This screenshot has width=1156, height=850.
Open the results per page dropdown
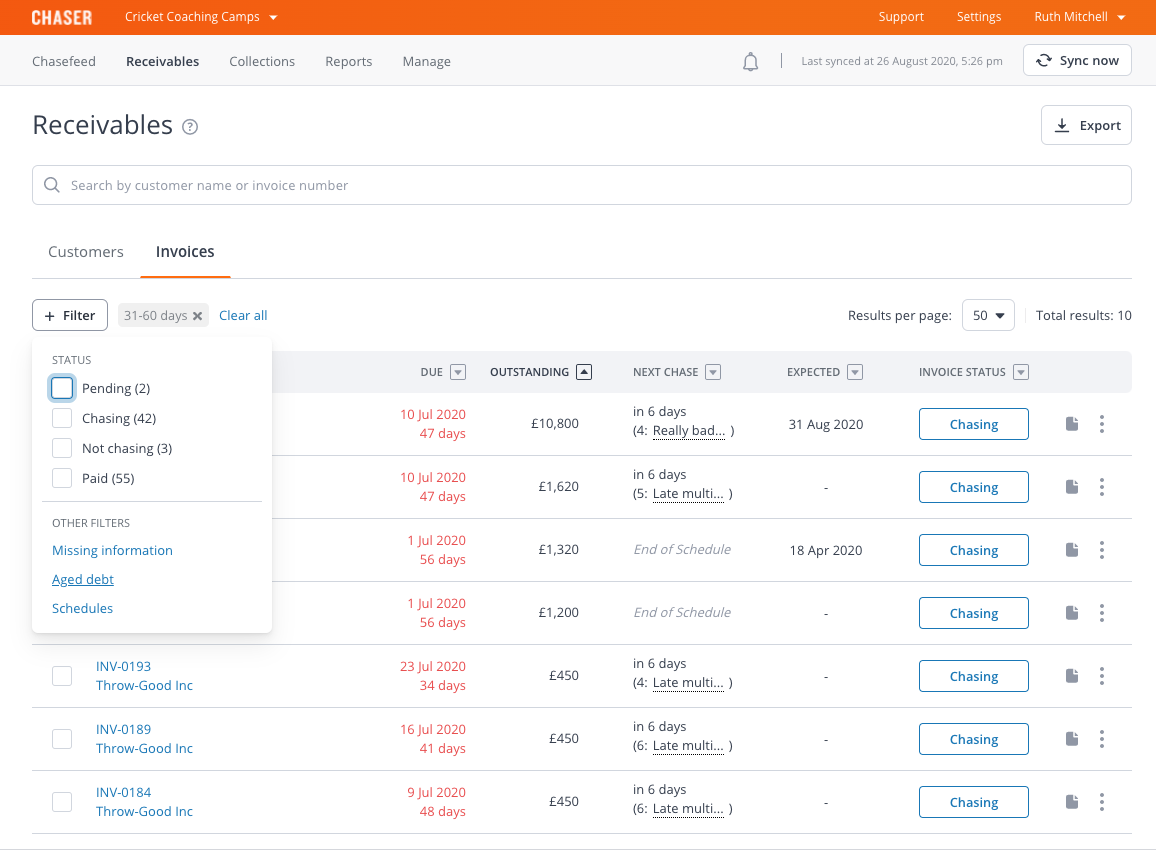[x=987, y=315]
